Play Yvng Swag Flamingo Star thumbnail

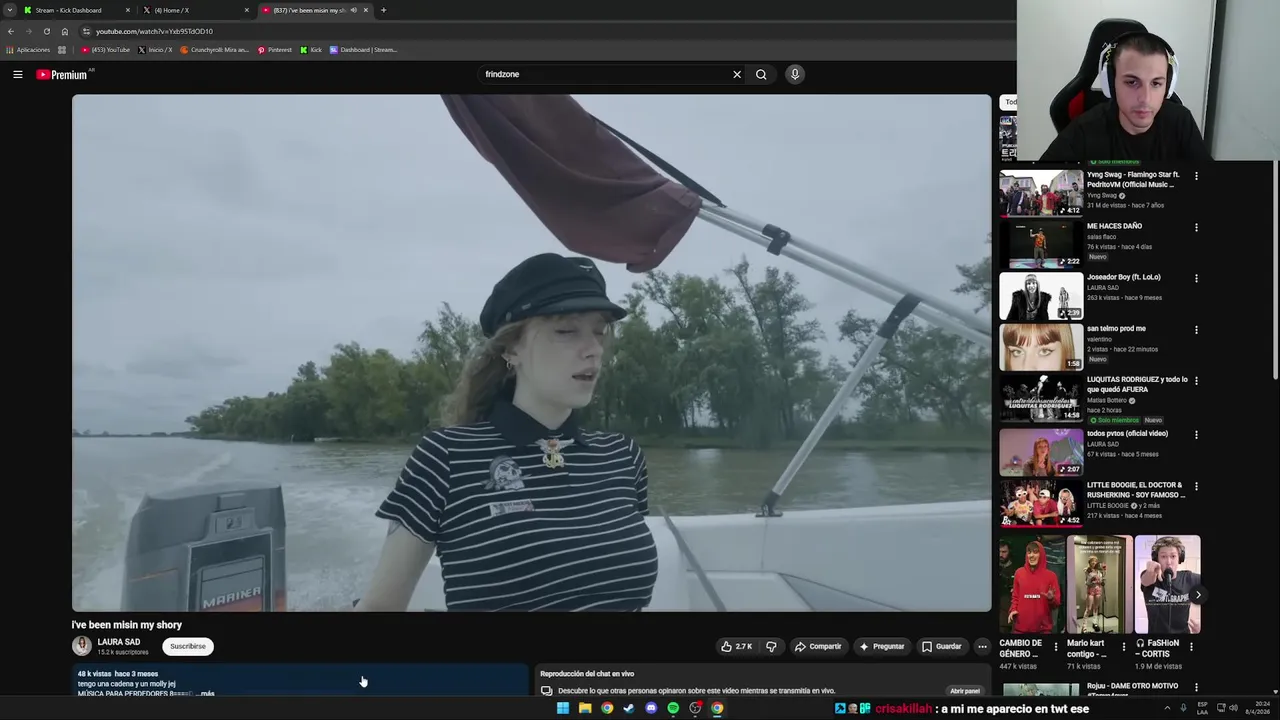tap(1041, 193)
